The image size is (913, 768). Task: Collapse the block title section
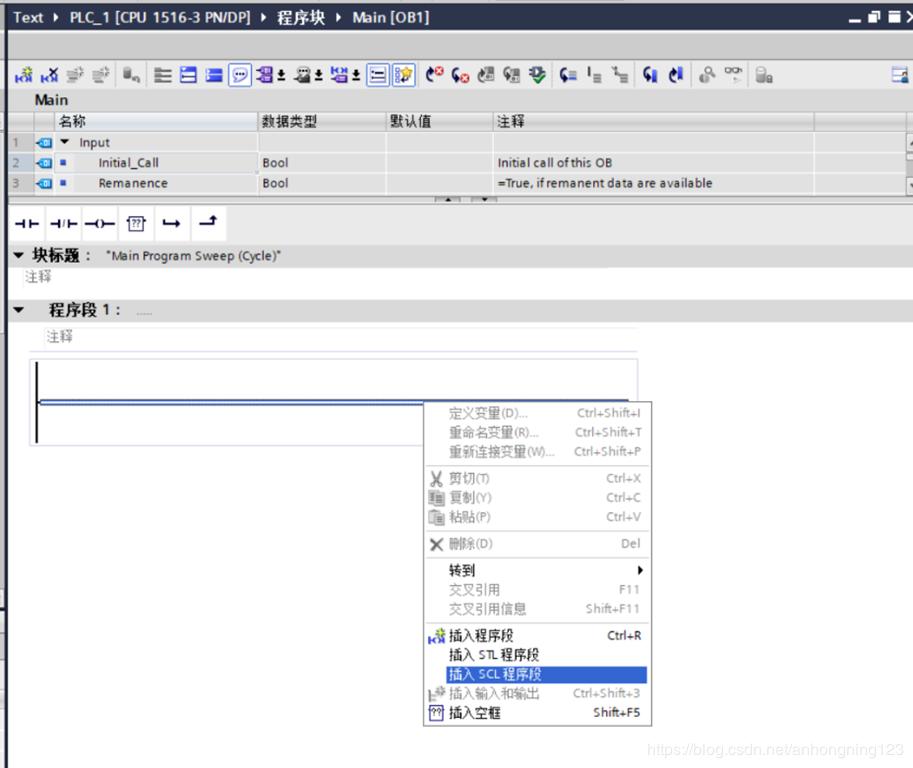pos(17,255)
